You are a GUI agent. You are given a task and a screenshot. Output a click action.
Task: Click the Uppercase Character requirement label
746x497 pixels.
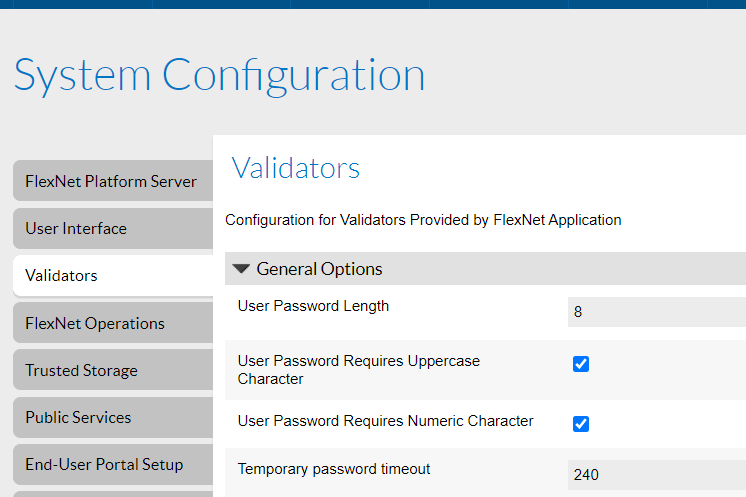(x=359, y=370)
